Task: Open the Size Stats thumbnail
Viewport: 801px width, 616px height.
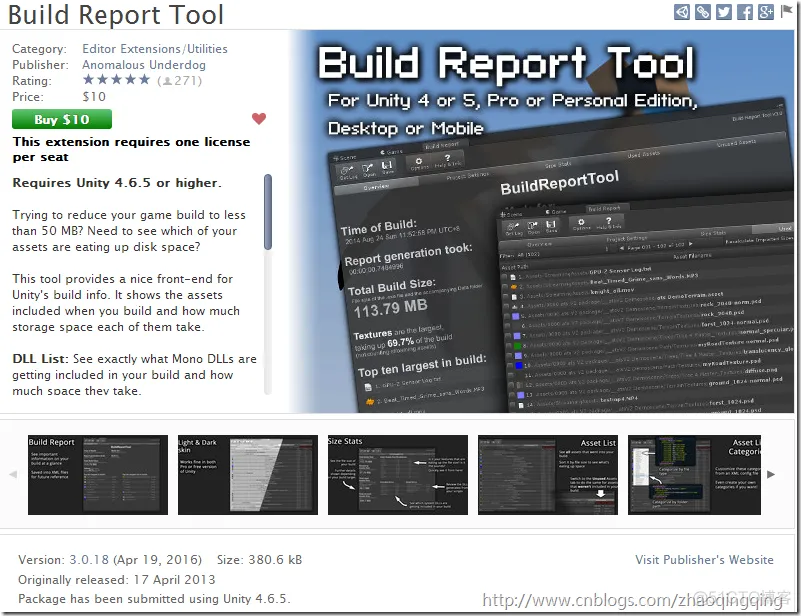Action: coord(398,475)
